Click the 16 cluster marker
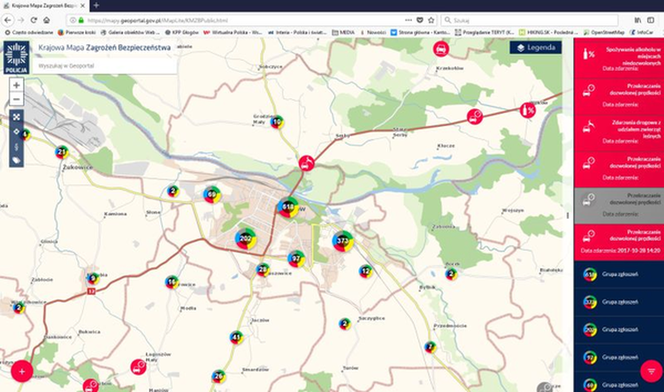The width and height of the screenshot is (664, 392). (x=172, y=282)
